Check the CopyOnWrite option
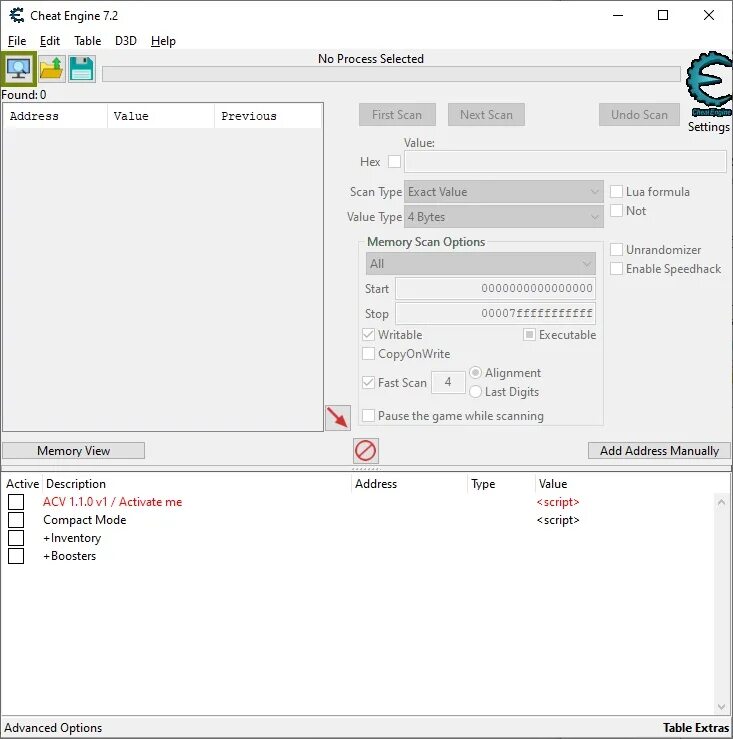733x739 pixels. 368,353
